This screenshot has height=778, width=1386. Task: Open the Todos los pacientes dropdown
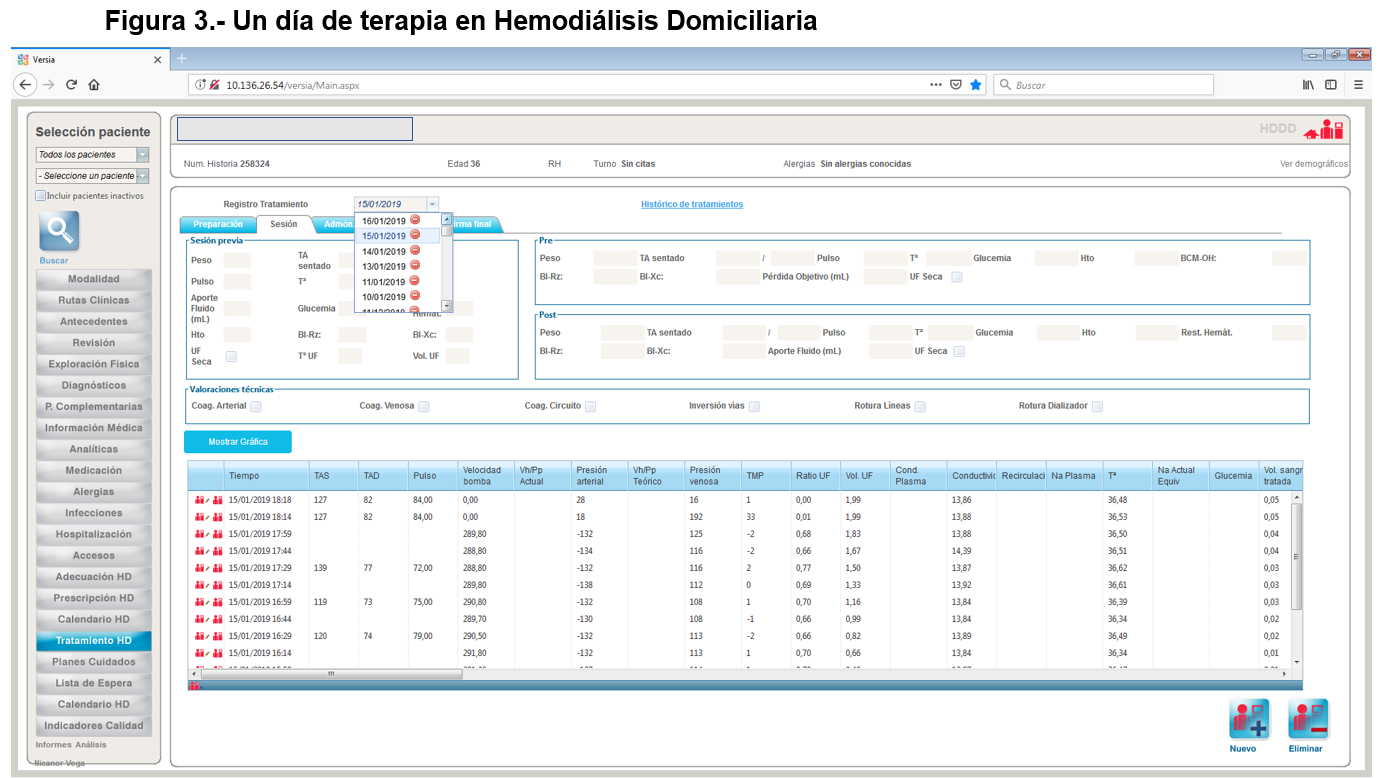pyautogui.click(x=142, y=155)
